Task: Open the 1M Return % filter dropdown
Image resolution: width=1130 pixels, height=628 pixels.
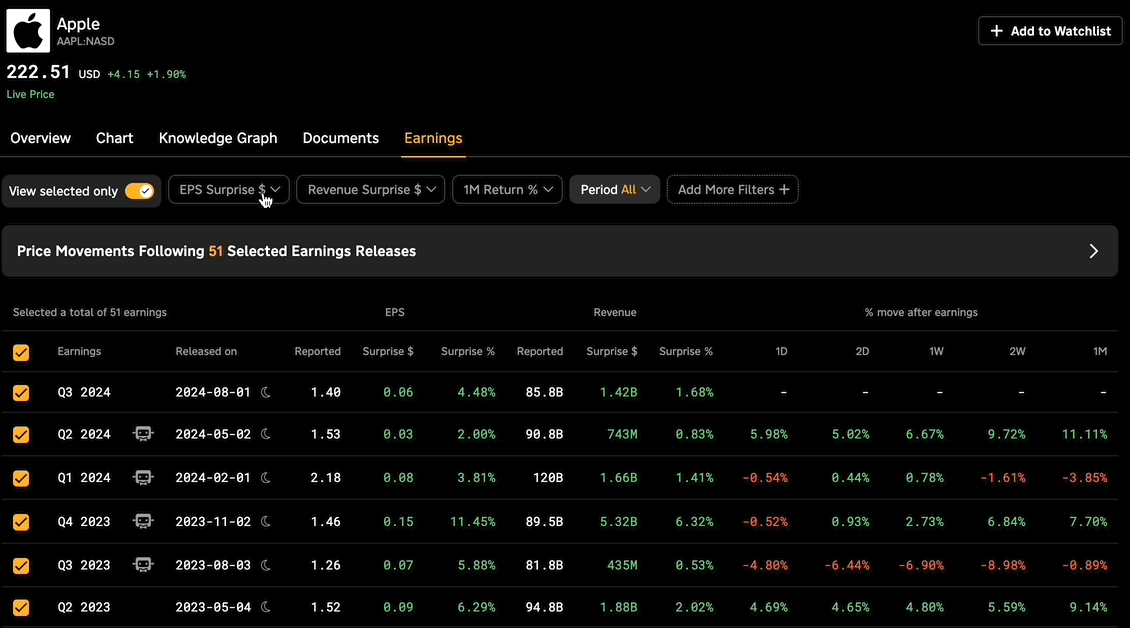Action: [x=507, y=190]
